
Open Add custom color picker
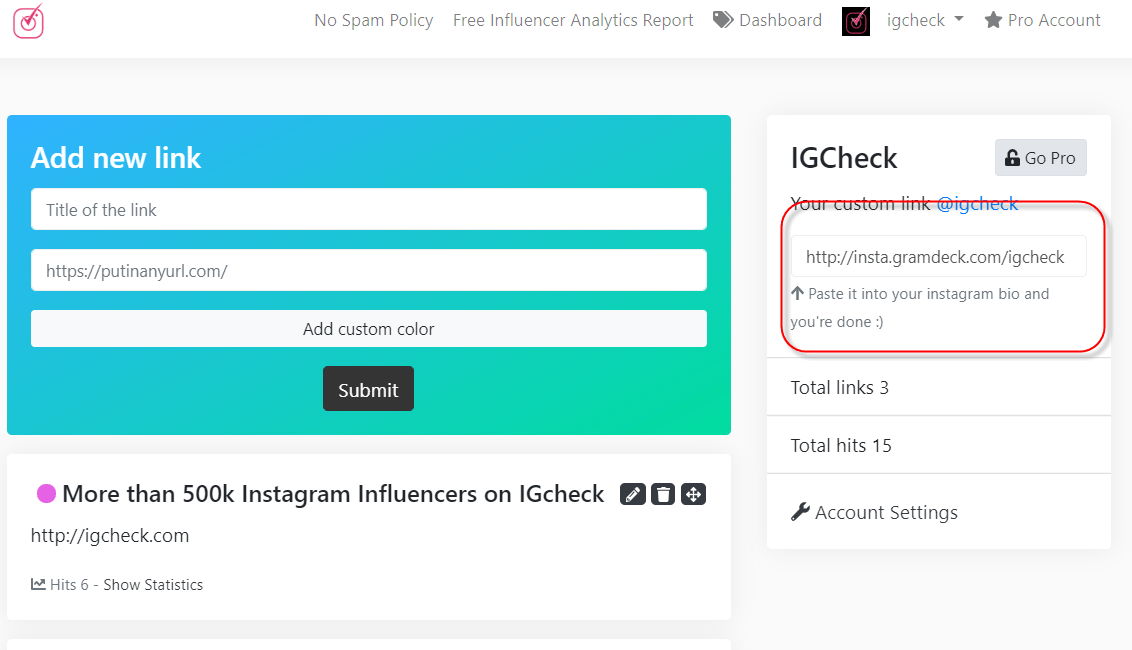coord(368,329)
